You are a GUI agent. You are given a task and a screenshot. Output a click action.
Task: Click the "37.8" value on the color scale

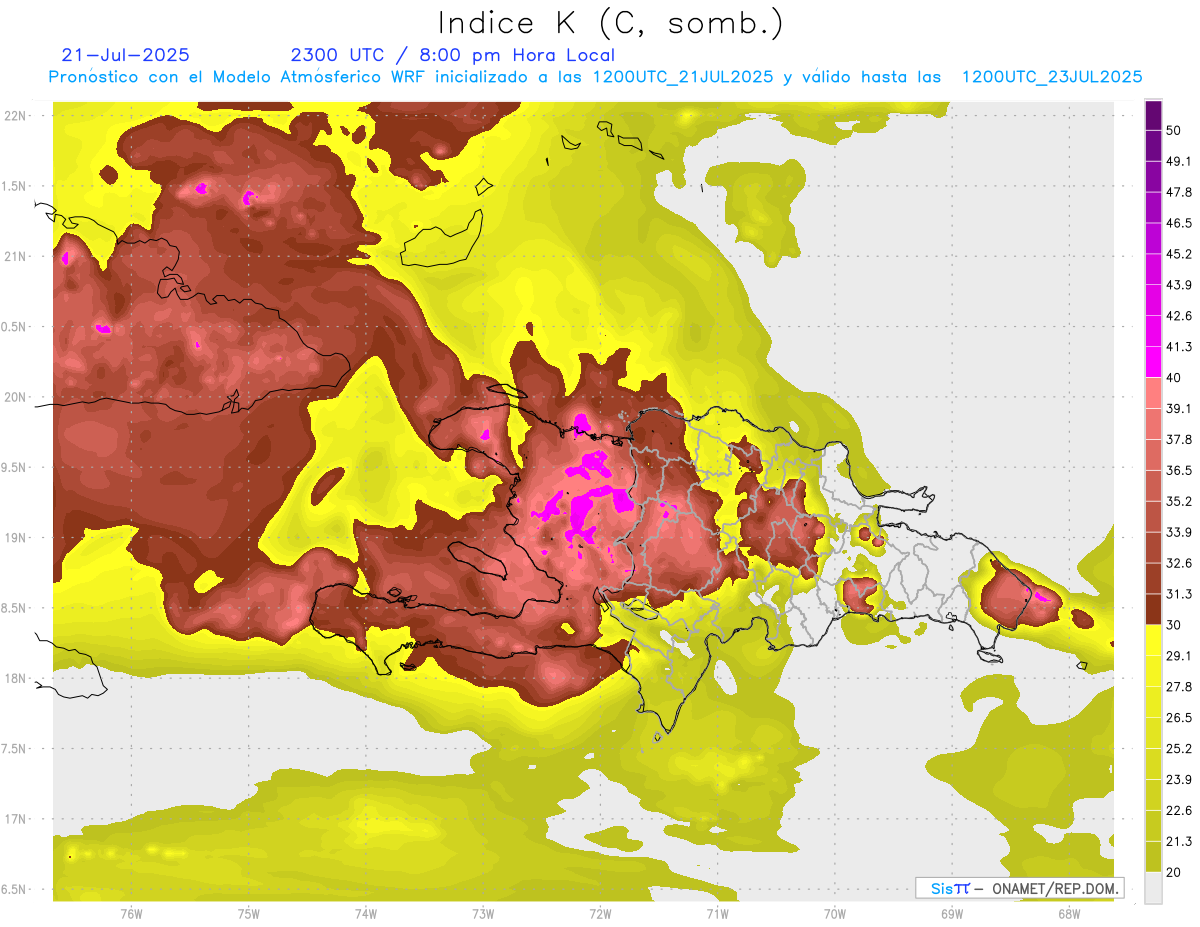pyautogui.click(x=1179, y=439)
